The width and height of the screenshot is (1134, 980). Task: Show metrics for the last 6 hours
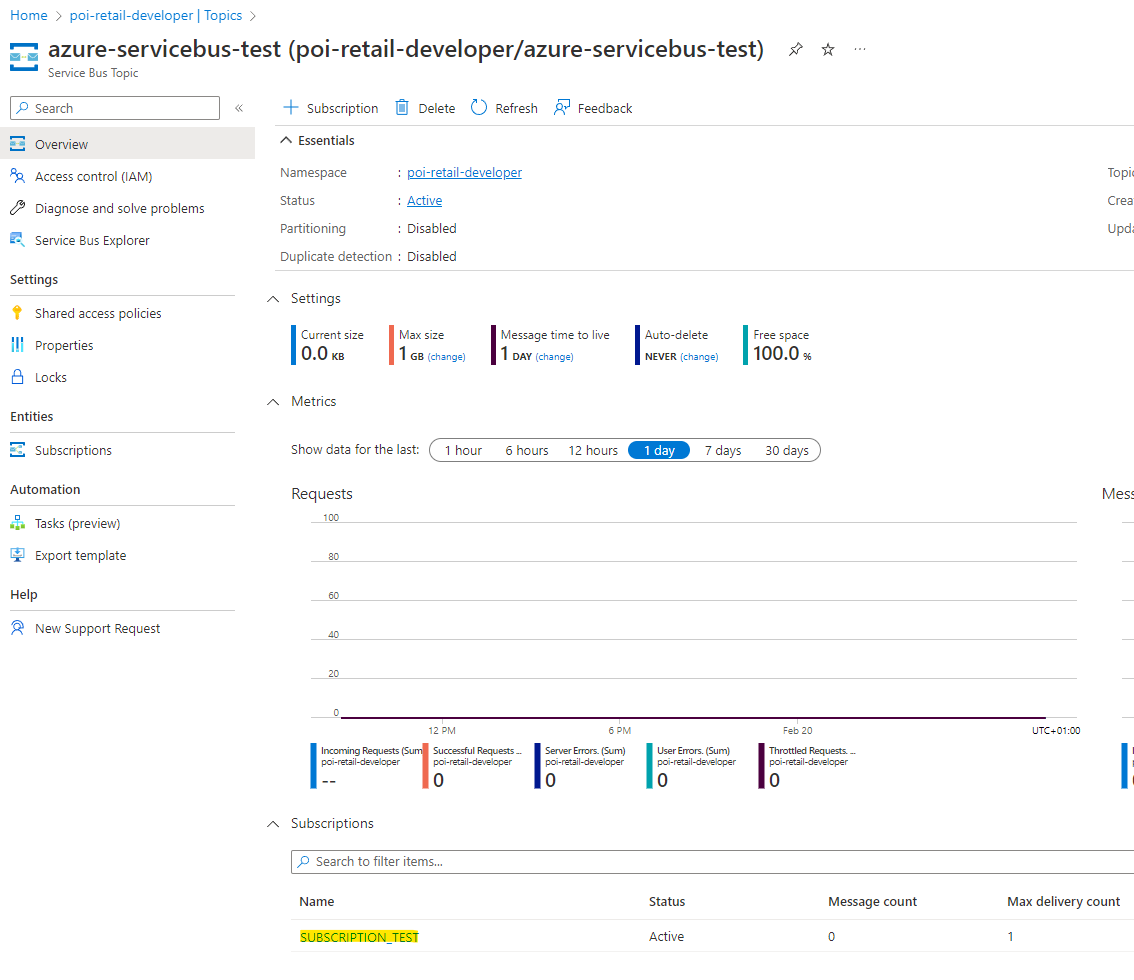click(526, 450)
